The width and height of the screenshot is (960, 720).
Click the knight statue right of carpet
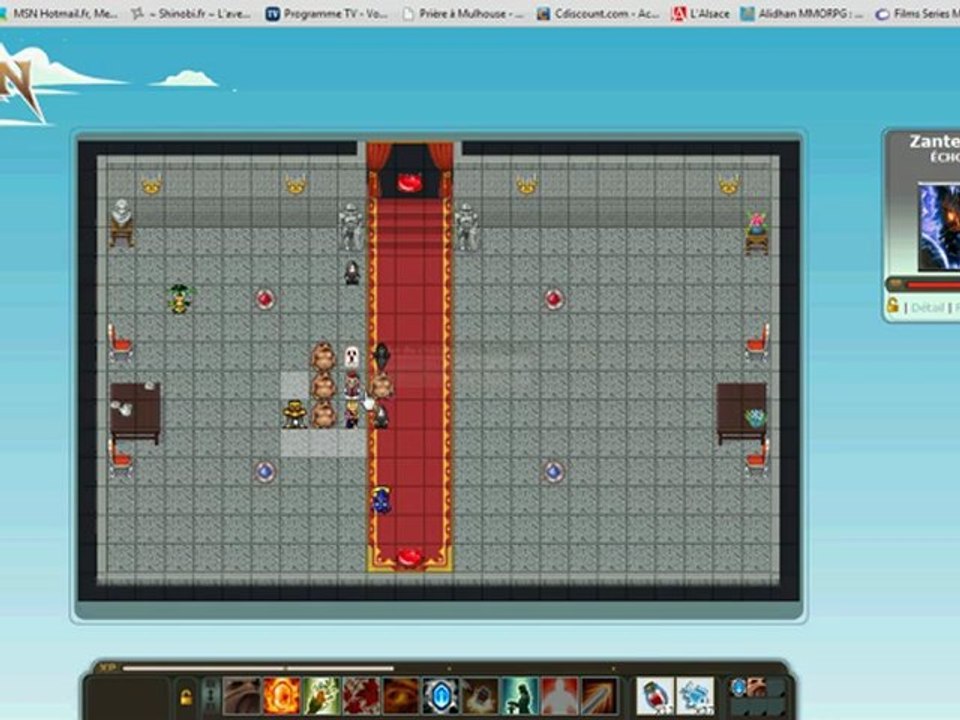(x=467, y=227)
